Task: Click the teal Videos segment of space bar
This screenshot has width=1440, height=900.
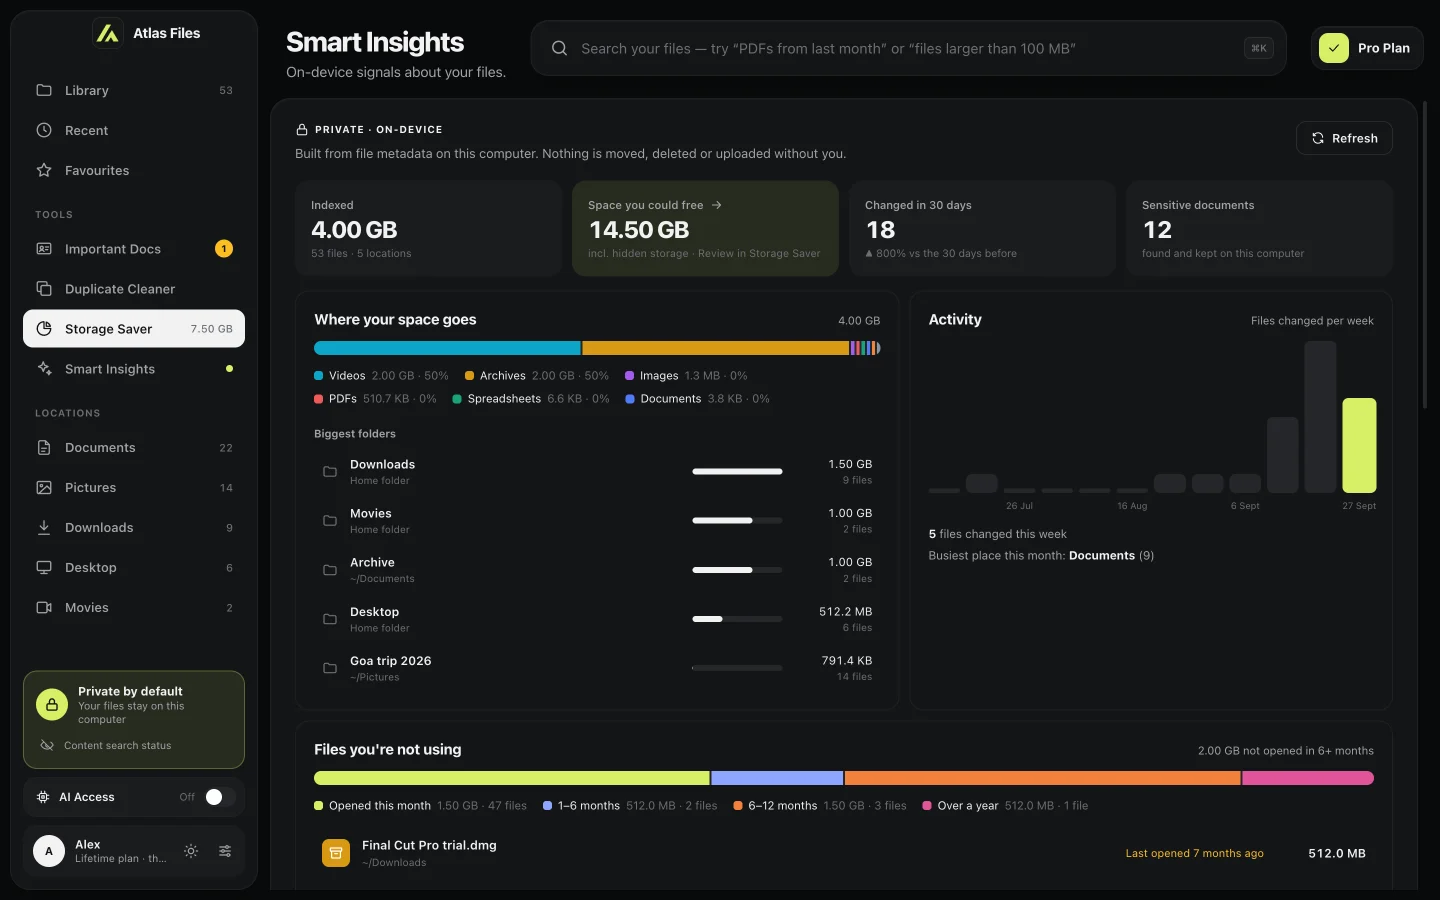Action: pyautogui.click(x=447, y=348)
